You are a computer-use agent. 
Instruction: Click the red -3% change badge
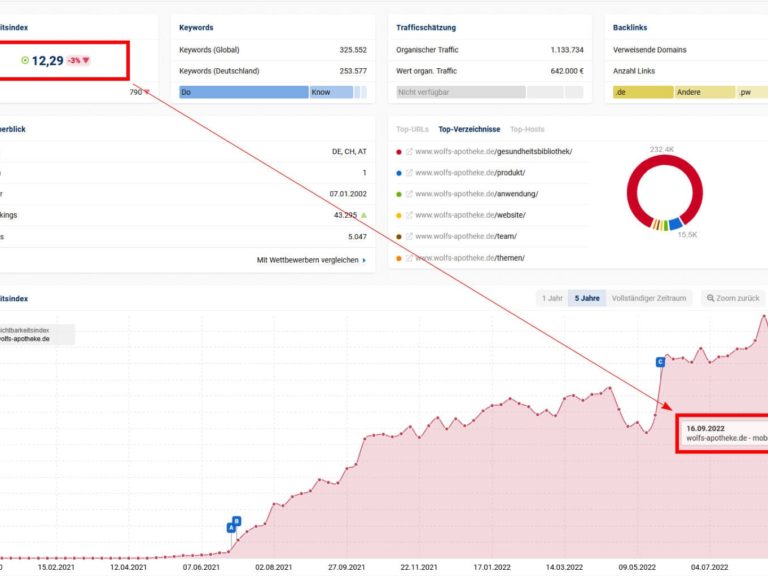pyautogui.click(x=79, y=61)
